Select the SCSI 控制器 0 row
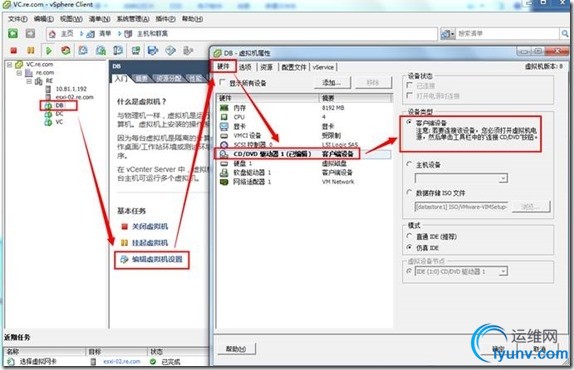Image resolution: width=574 pixels, height=370 pixels. (x=303, y=145)
